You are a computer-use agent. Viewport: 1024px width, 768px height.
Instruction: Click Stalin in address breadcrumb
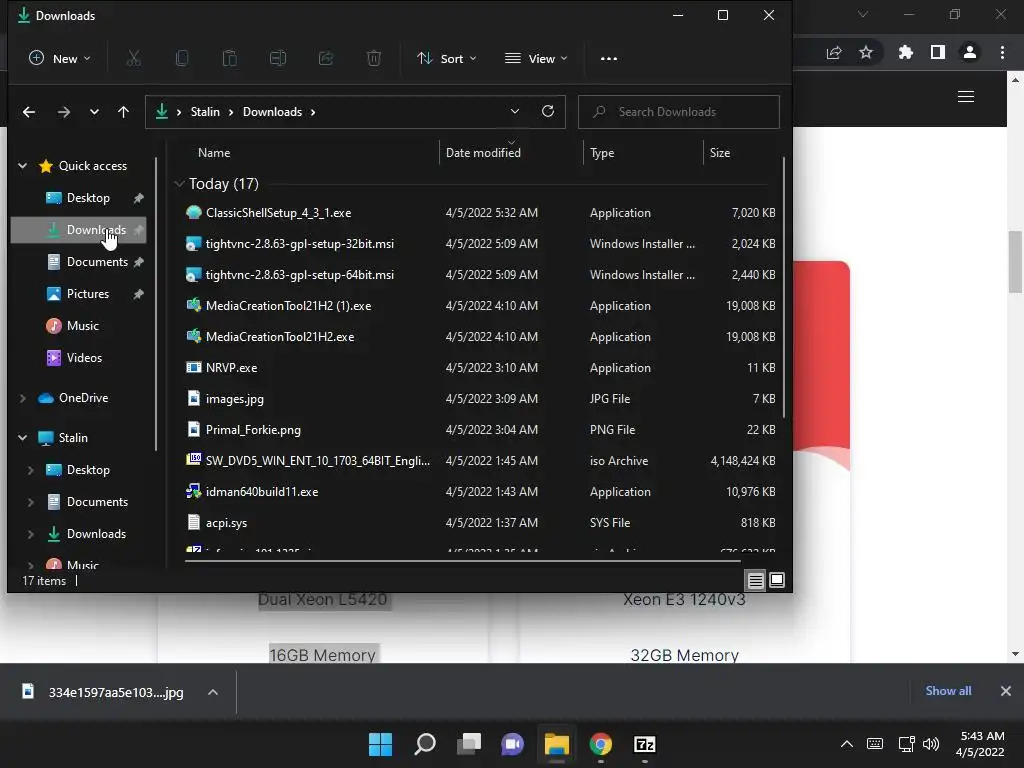tap(205, 112)
